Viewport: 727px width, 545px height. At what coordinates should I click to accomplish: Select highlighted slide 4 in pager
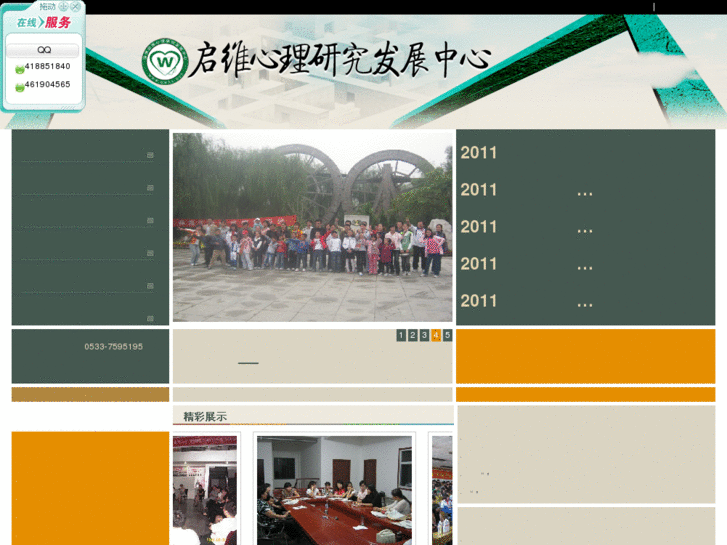tap(436, 335)
